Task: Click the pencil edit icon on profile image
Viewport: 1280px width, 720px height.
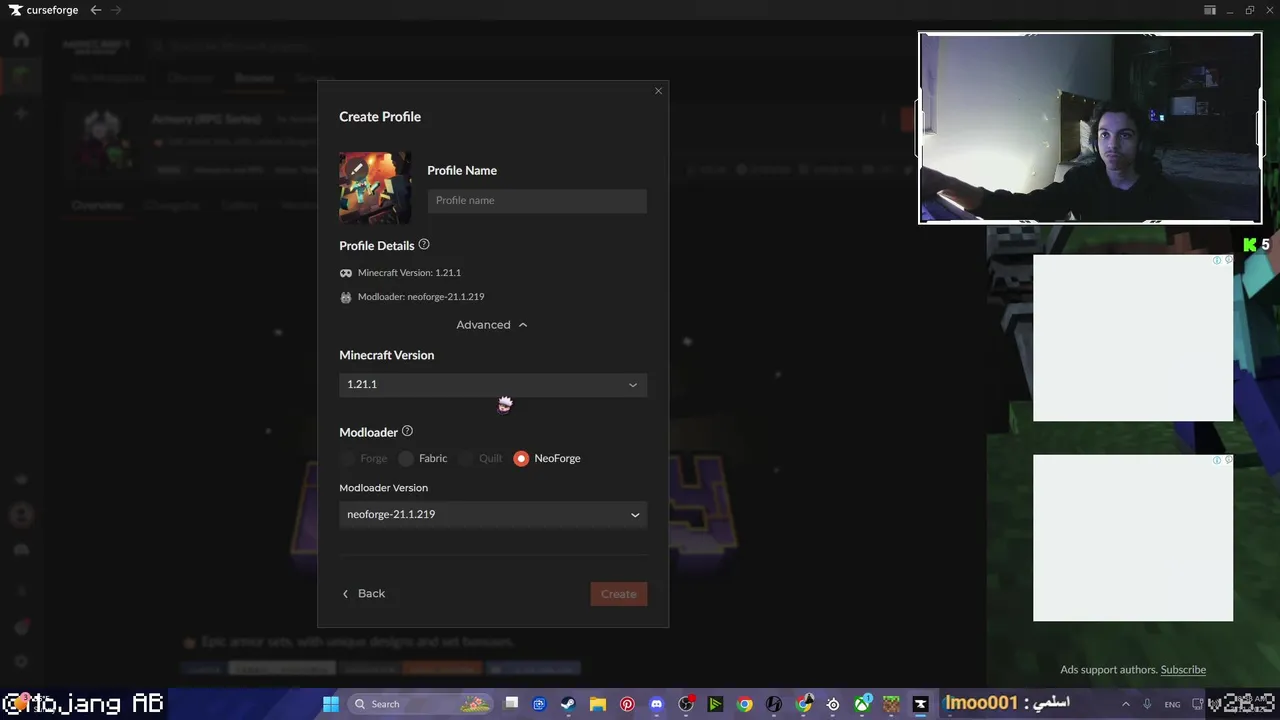Action: pyautogui.click(x=357, y=169)
